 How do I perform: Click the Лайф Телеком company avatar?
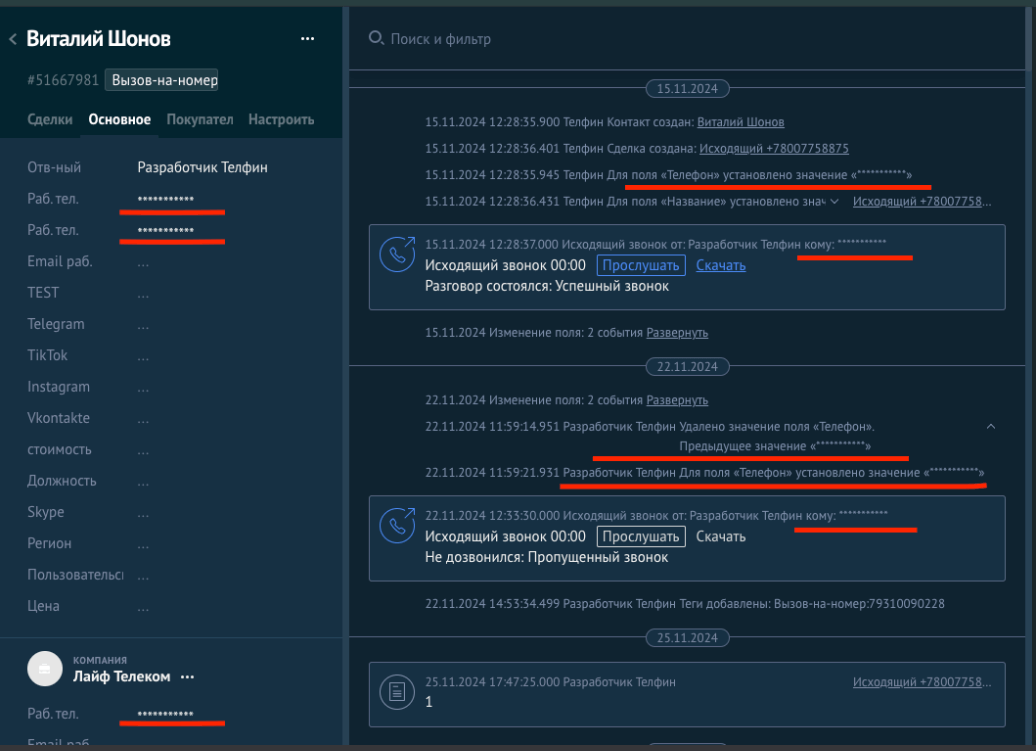click(x=44, y=667)
